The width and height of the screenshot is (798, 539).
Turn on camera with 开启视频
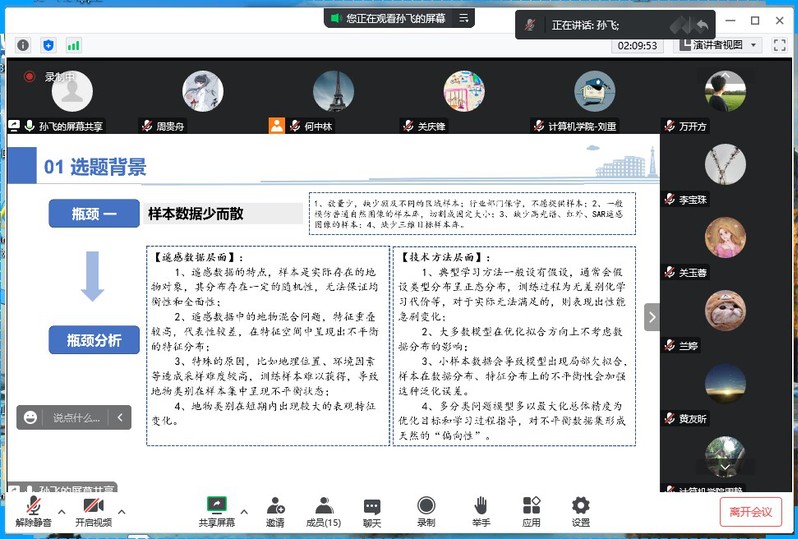(x=93, y=506)
